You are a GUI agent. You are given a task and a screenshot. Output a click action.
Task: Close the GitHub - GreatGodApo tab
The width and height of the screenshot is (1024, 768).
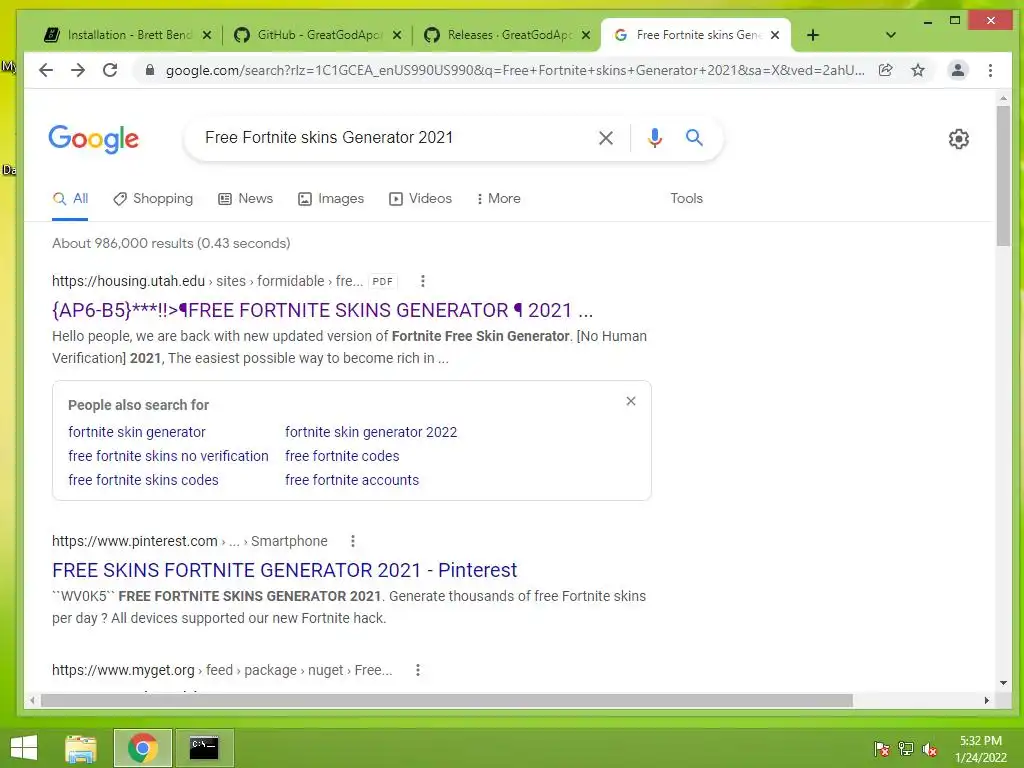[x=396, y=35]
